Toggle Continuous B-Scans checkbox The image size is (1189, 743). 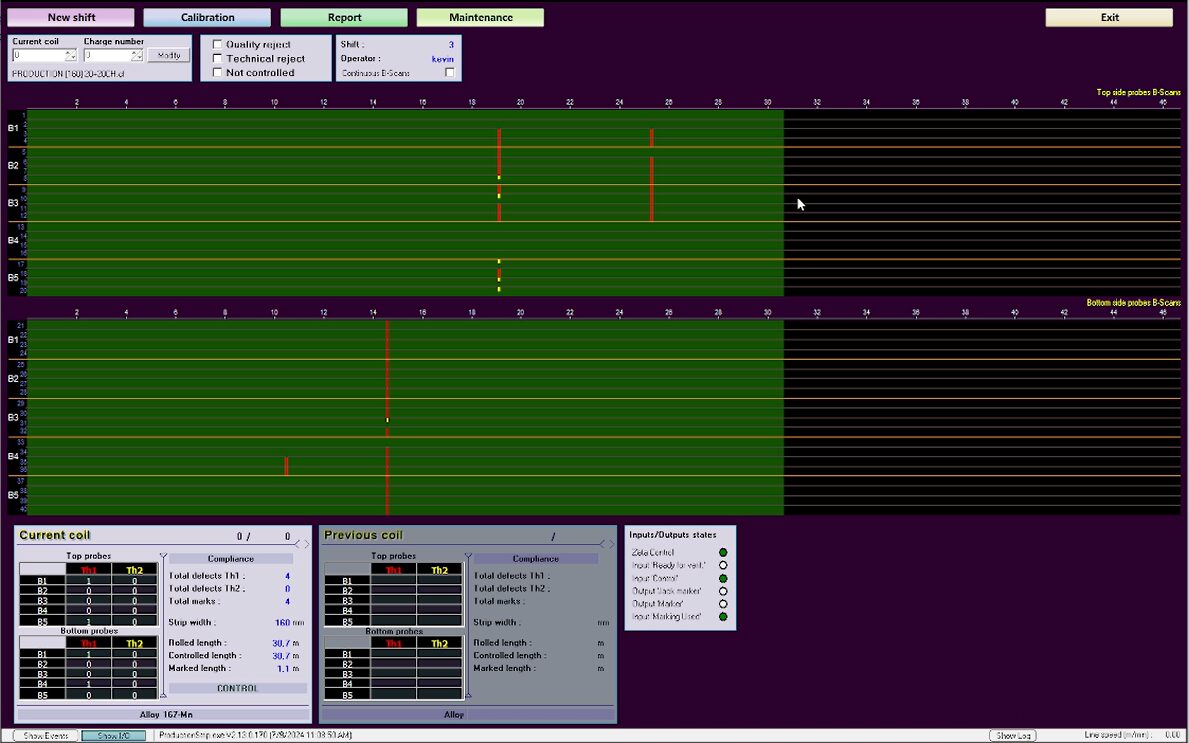(x=449, y=73)
